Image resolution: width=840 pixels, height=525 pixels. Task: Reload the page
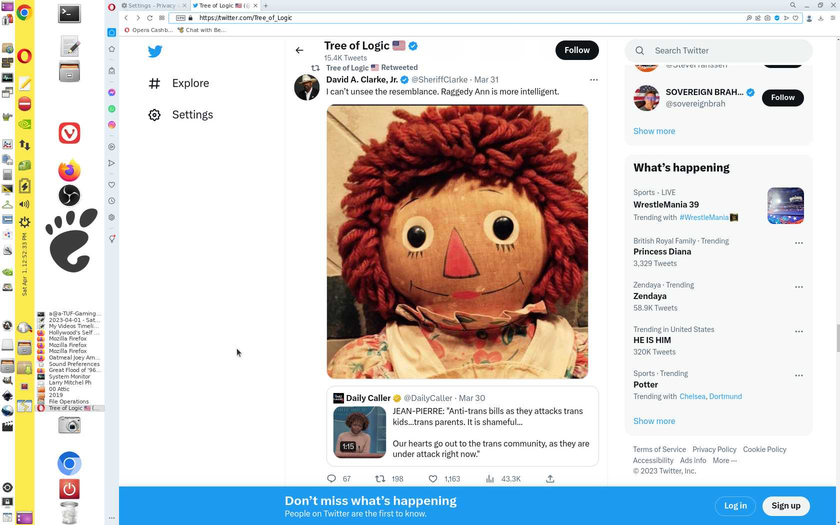coord(149,18)
